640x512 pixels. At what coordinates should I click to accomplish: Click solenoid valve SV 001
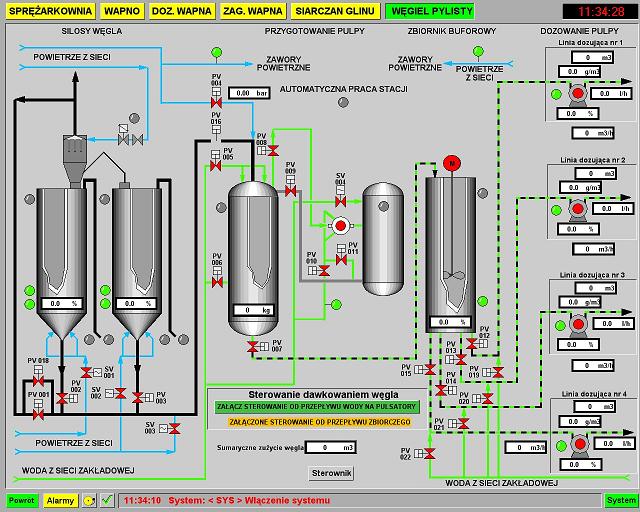pyautogui.click(x=86, y=372)
